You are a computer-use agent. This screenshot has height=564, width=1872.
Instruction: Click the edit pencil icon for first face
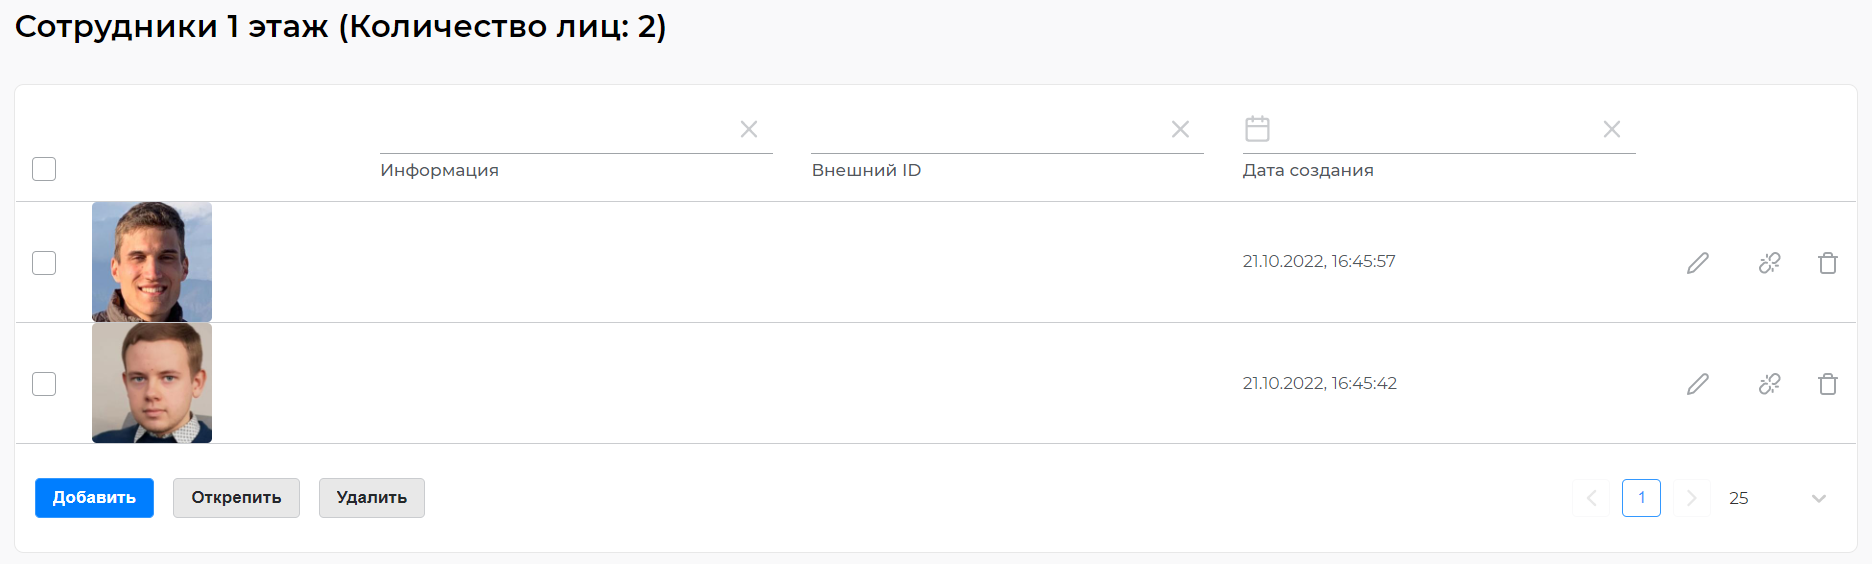pyautogui.click(x=1697, y=263)
